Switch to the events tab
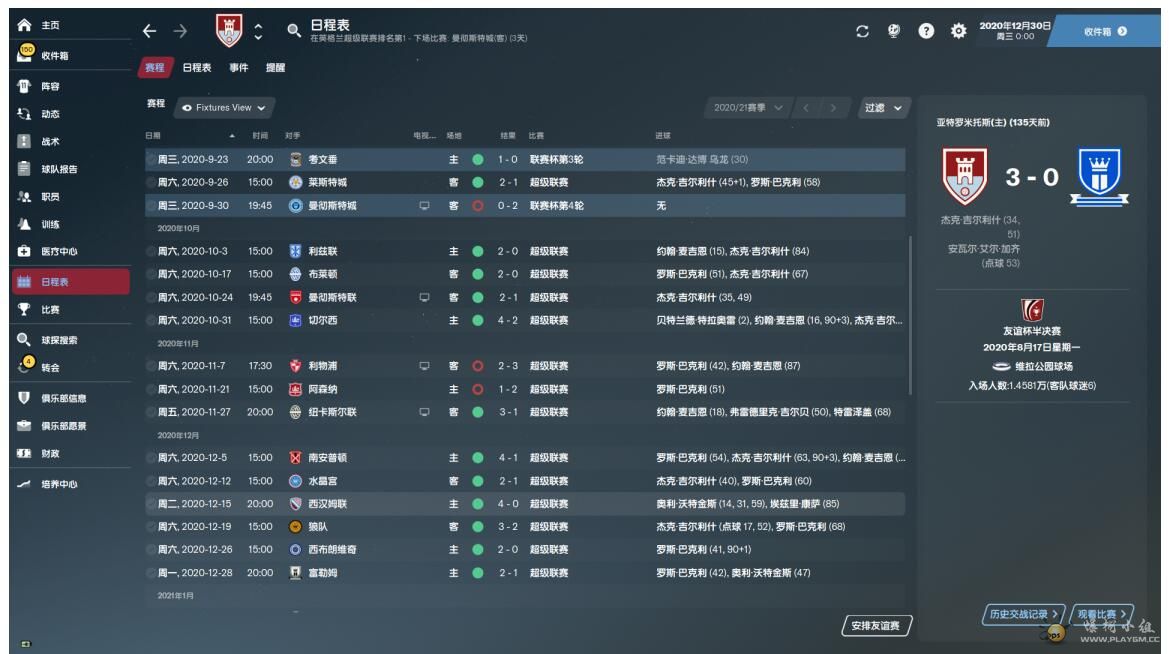Screen dimensions: 1169x654 (x=239, y=67)
